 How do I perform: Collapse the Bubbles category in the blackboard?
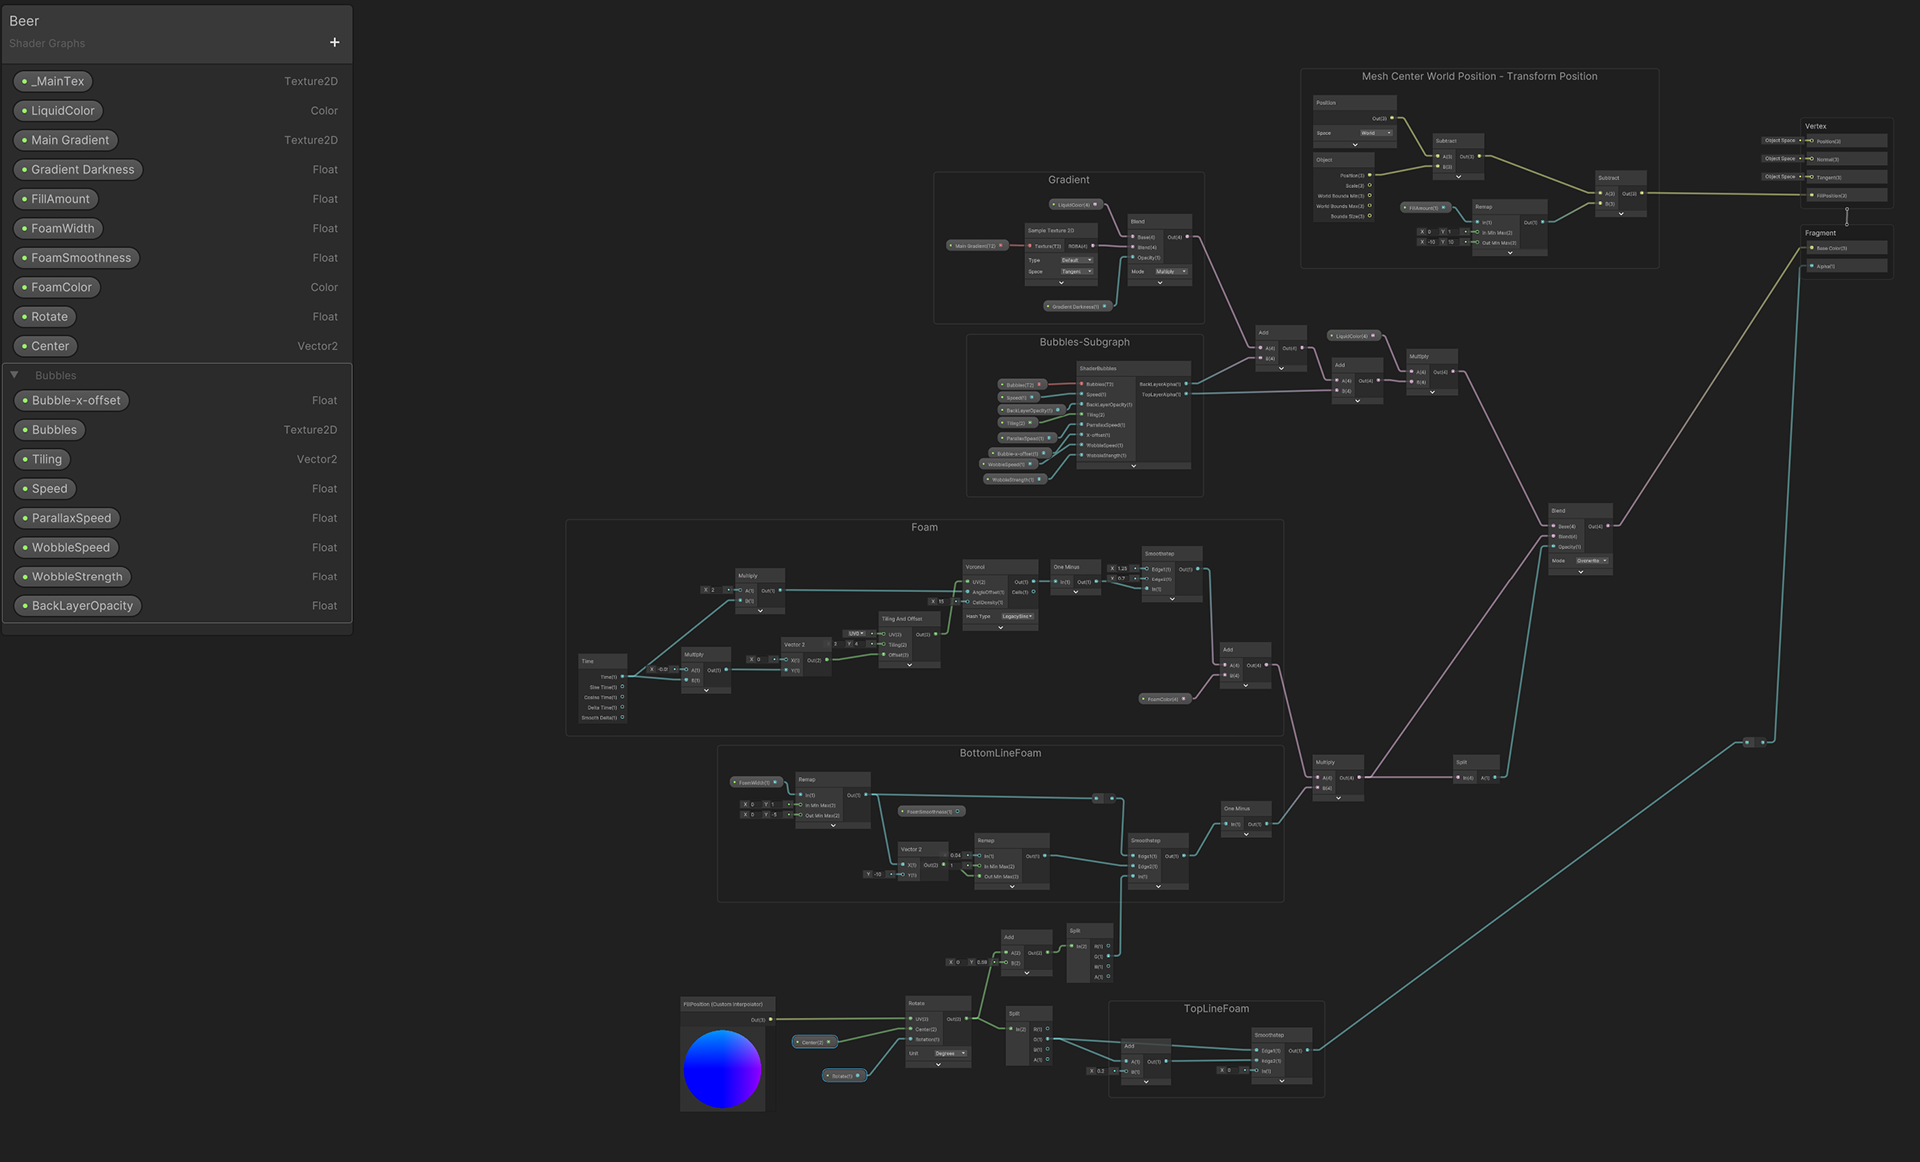(15, 375)
